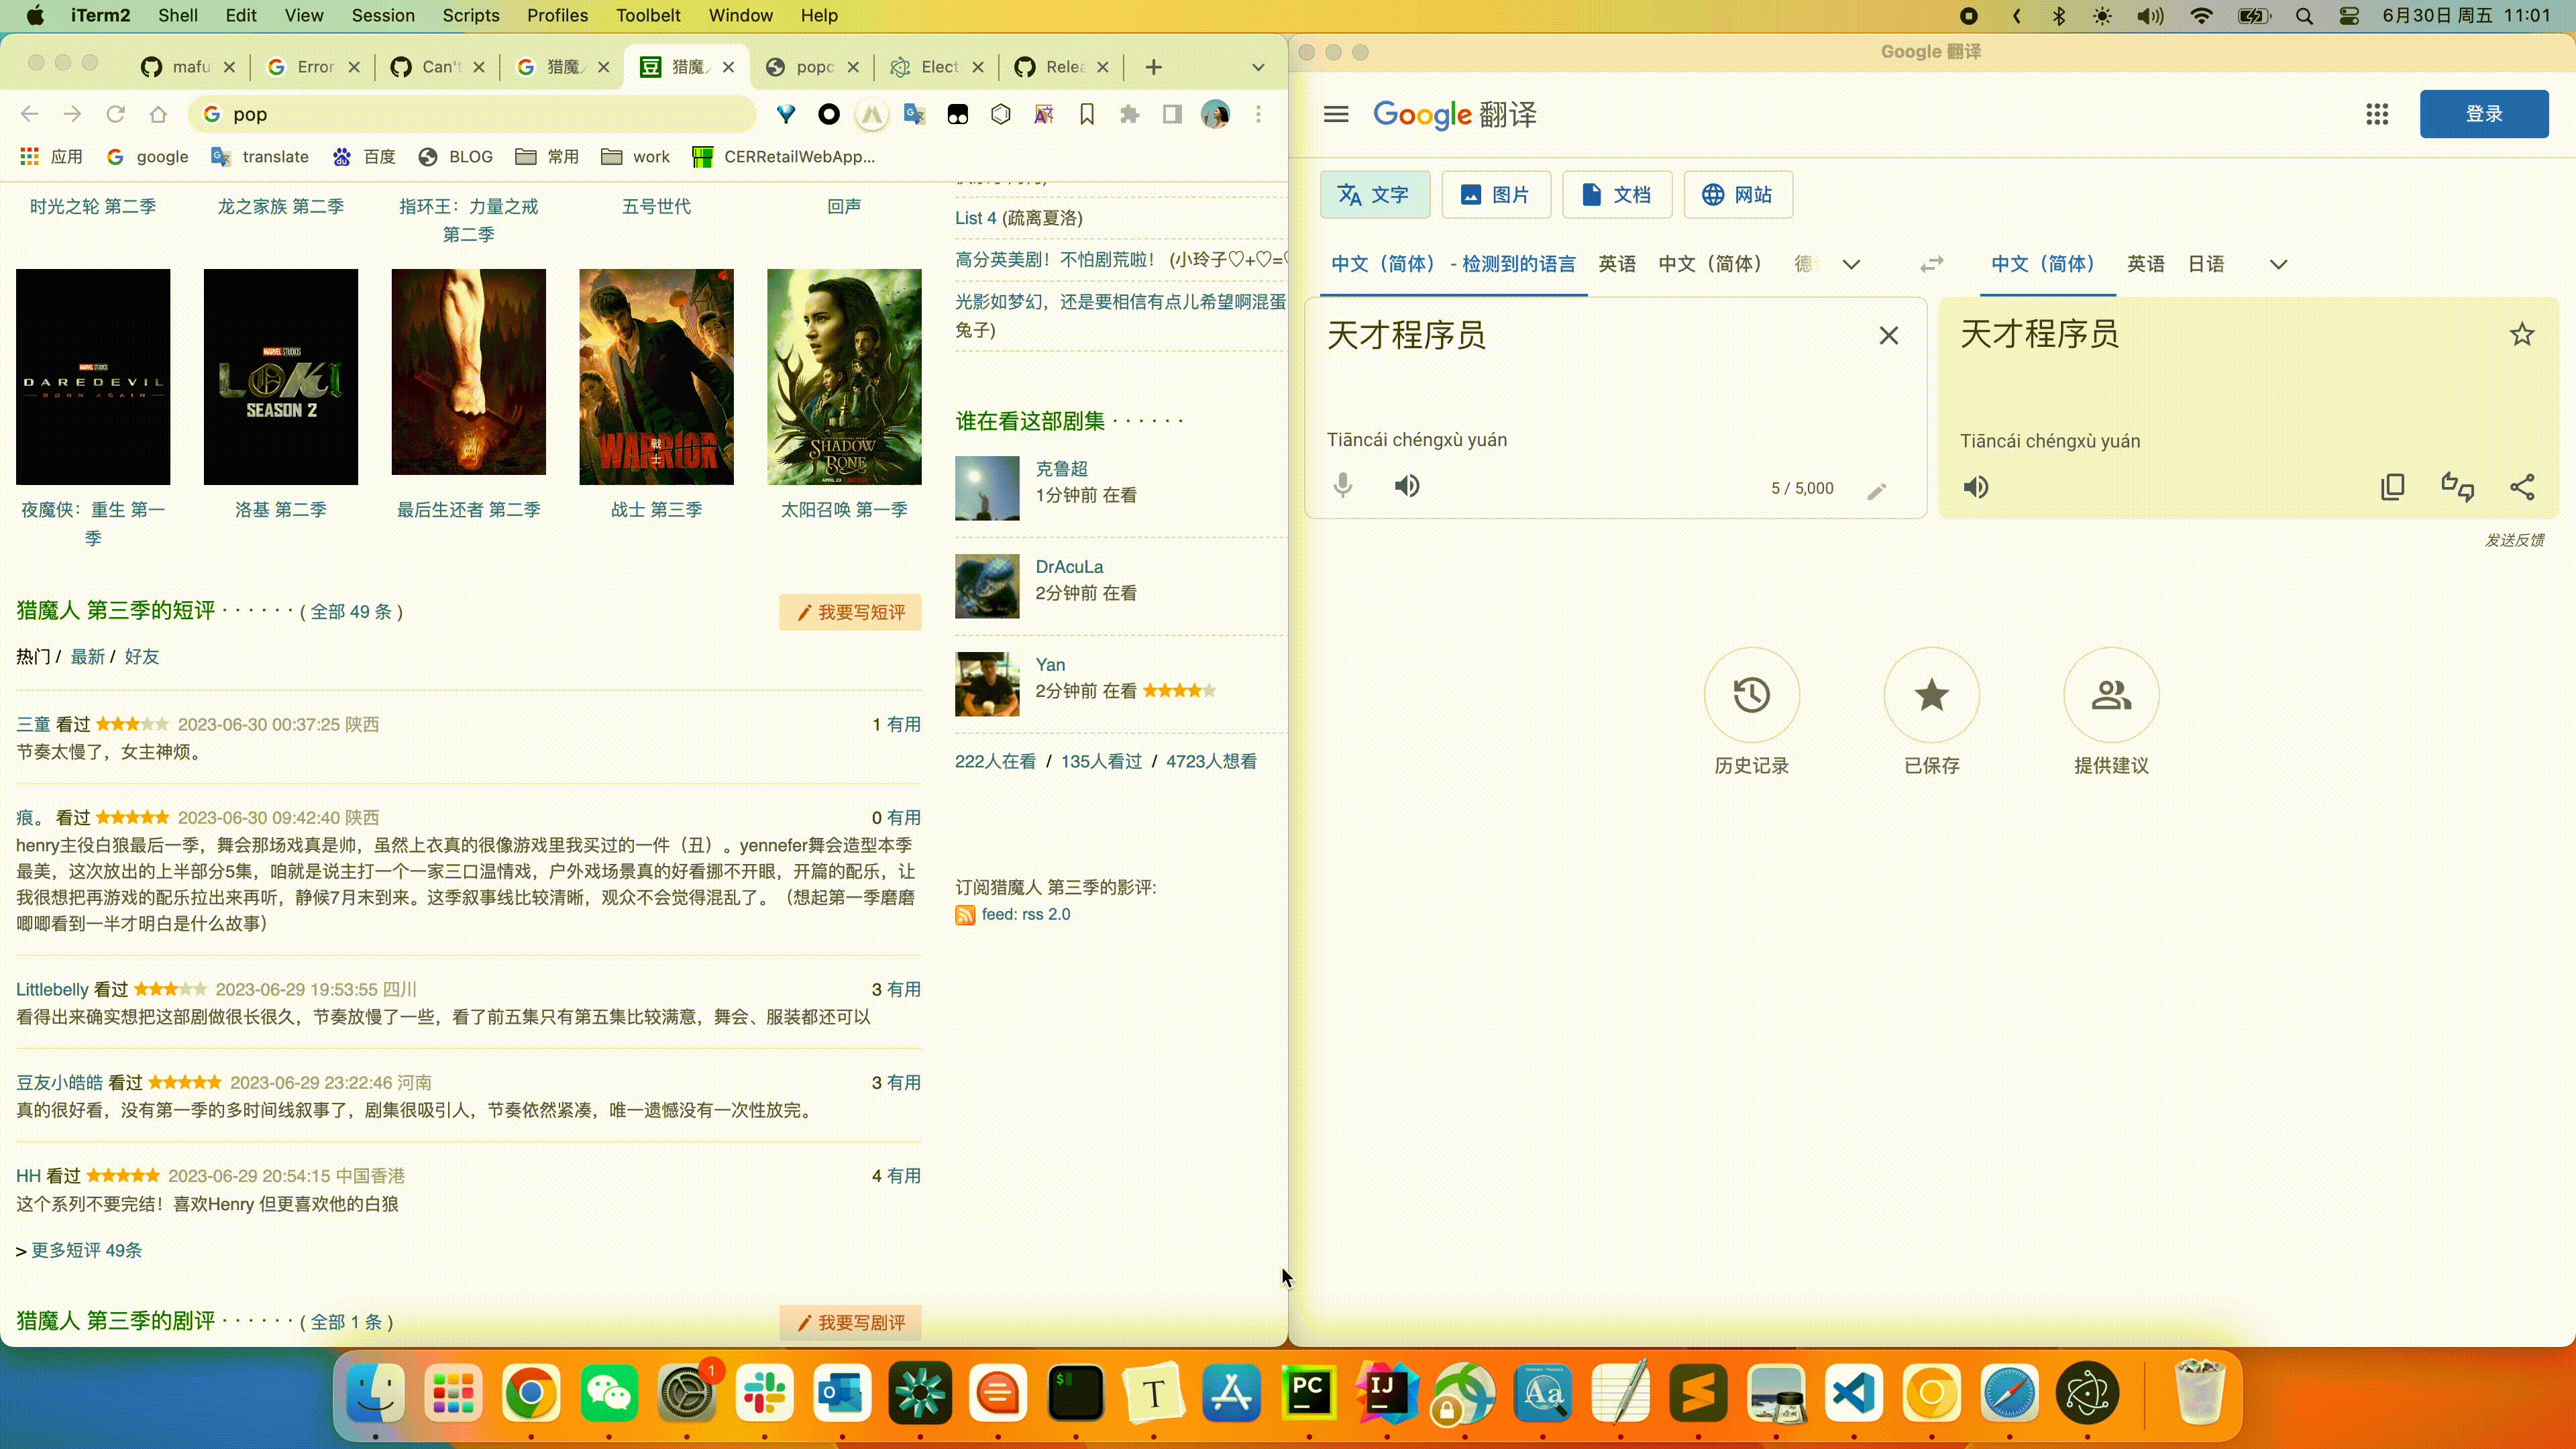Listen to the translated text pronunciation

(x=1976, y=487)
